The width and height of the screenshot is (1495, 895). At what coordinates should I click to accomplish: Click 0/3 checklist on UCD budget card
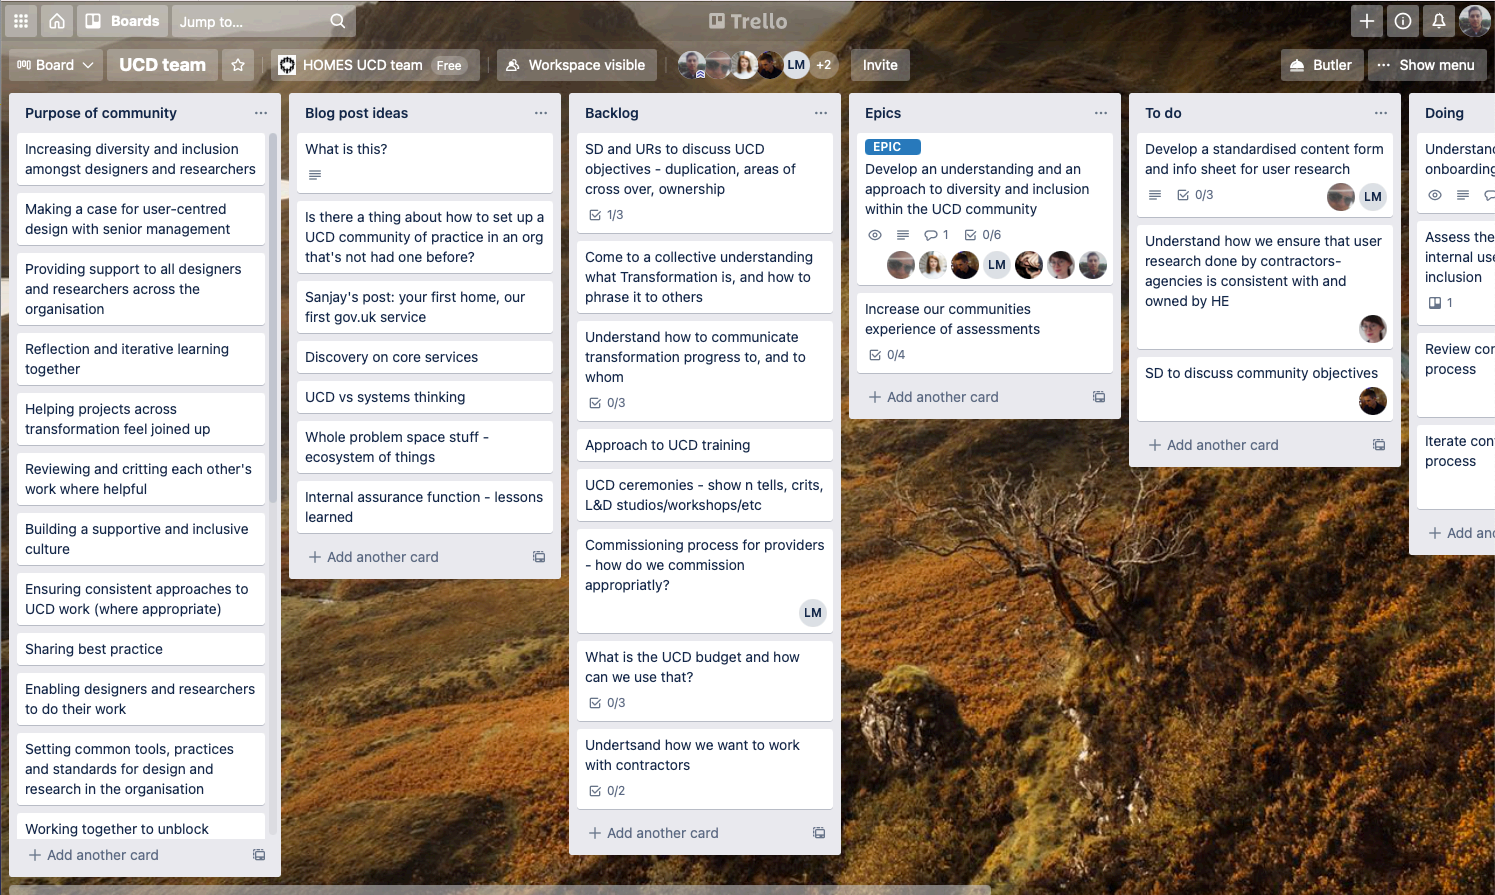click(607, 703)
